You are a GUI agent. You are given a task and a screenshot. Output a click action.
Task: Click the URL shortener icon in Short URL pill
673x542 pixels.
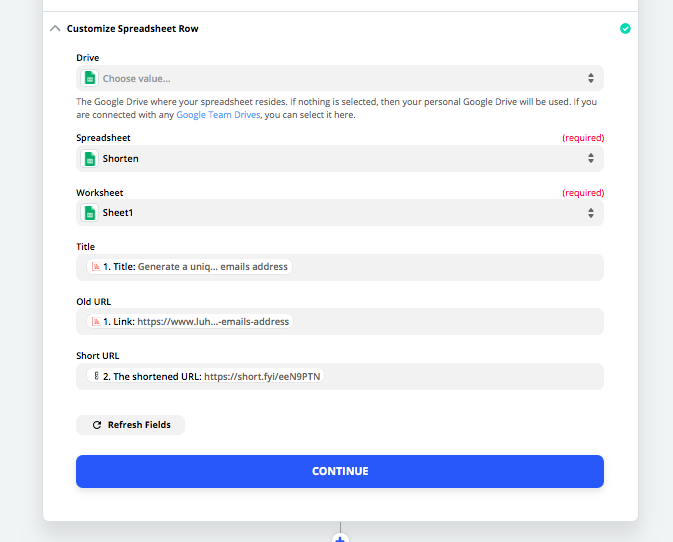coord(96,376)
